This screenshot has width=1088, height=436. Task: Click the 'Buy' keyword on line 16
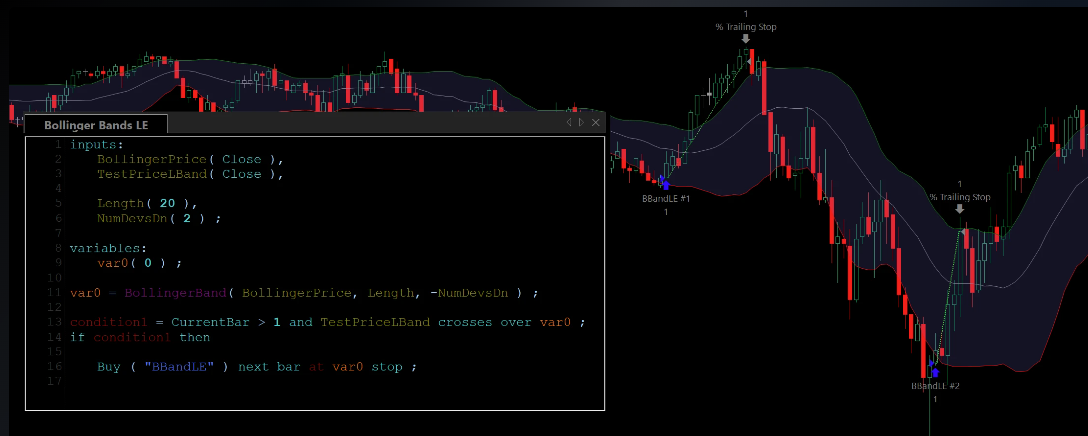[109, 367]
